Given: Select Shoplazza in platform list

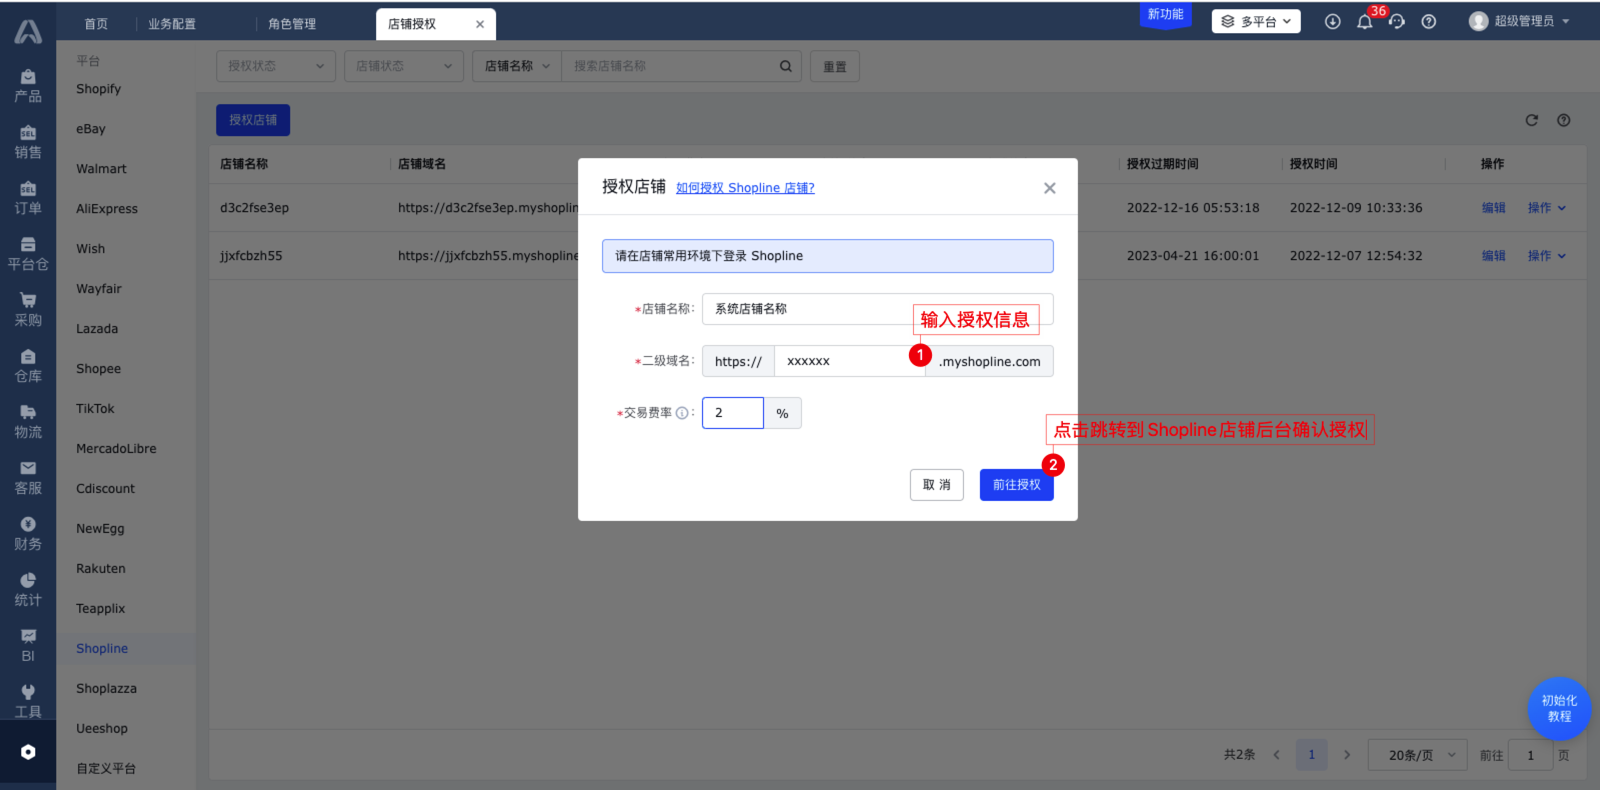Looking at the screenshot, I should (x=106, y=689).
